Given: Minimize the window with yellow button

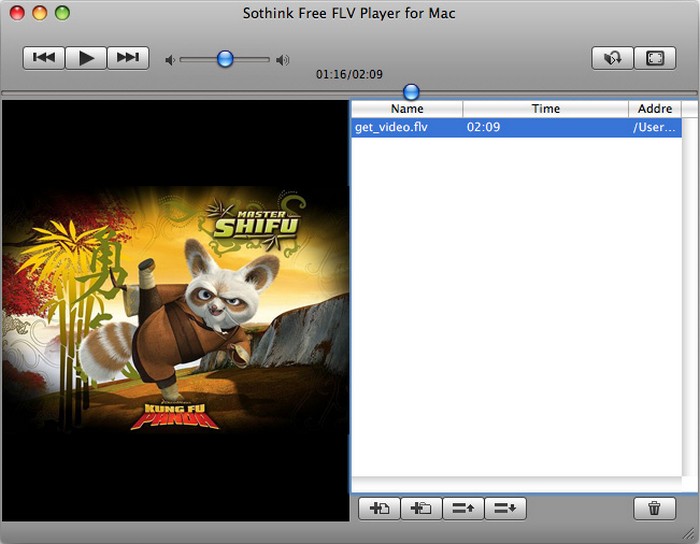Looking at the screenshot, I should coord(40,12).
